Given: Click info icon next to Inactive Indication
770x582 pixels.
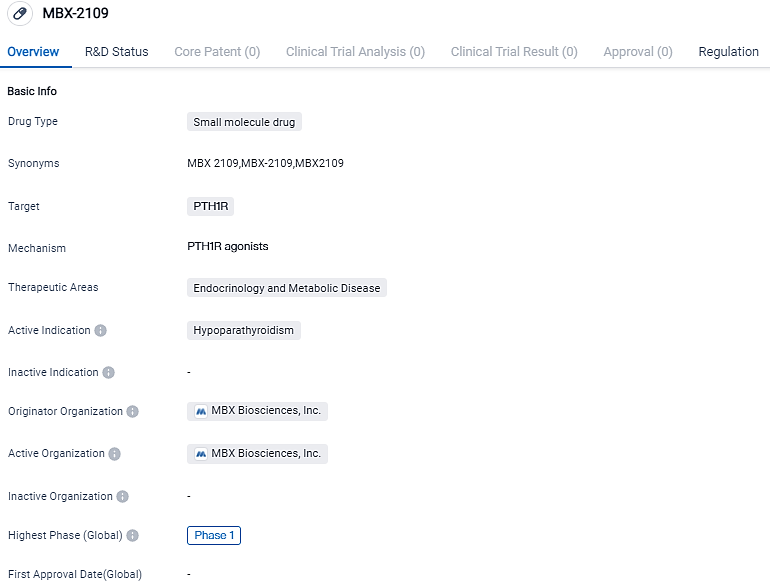Looking at the screenshot, I should point(109,372).
